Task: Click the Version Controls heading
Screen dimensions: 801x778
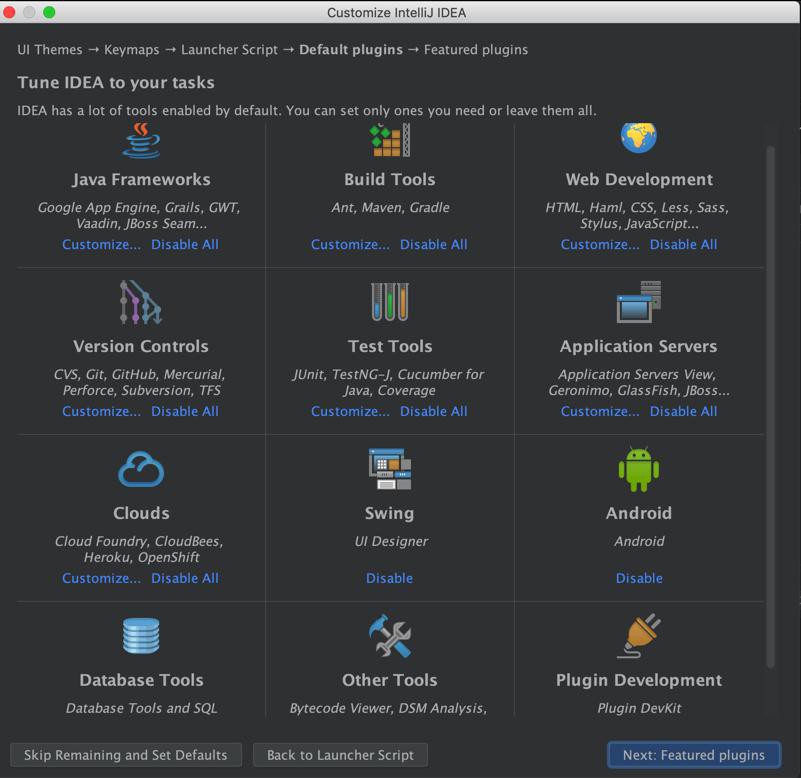Action: 141,346
